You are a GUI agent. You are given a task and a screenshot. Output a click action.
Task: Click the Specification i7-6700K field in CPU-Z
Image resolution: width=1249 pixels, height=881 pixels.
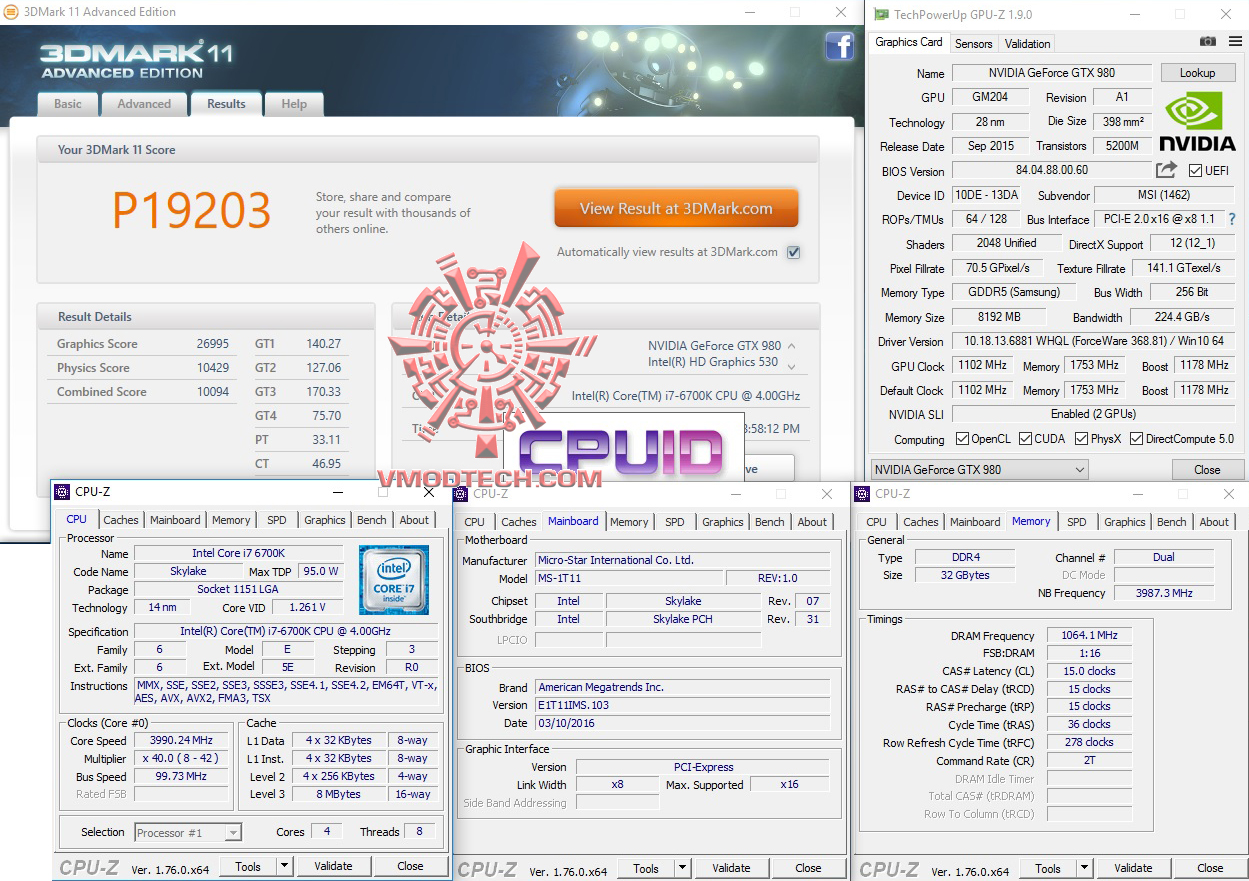click(286, 632)
